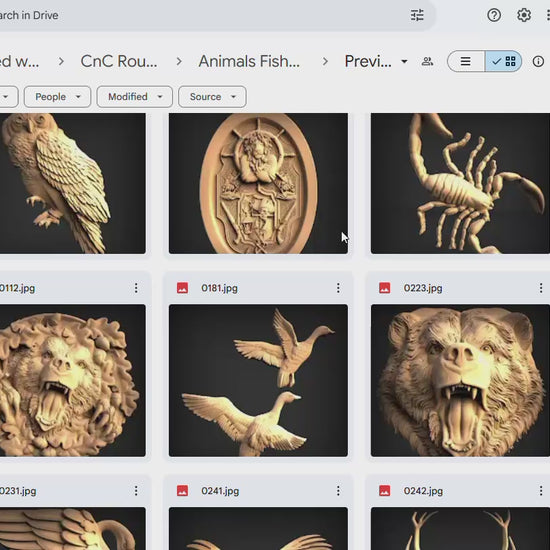The height and width of the screenshot is (550, 550).
Task: Select the 0241.jpg file name
Action: coord(220,491)
